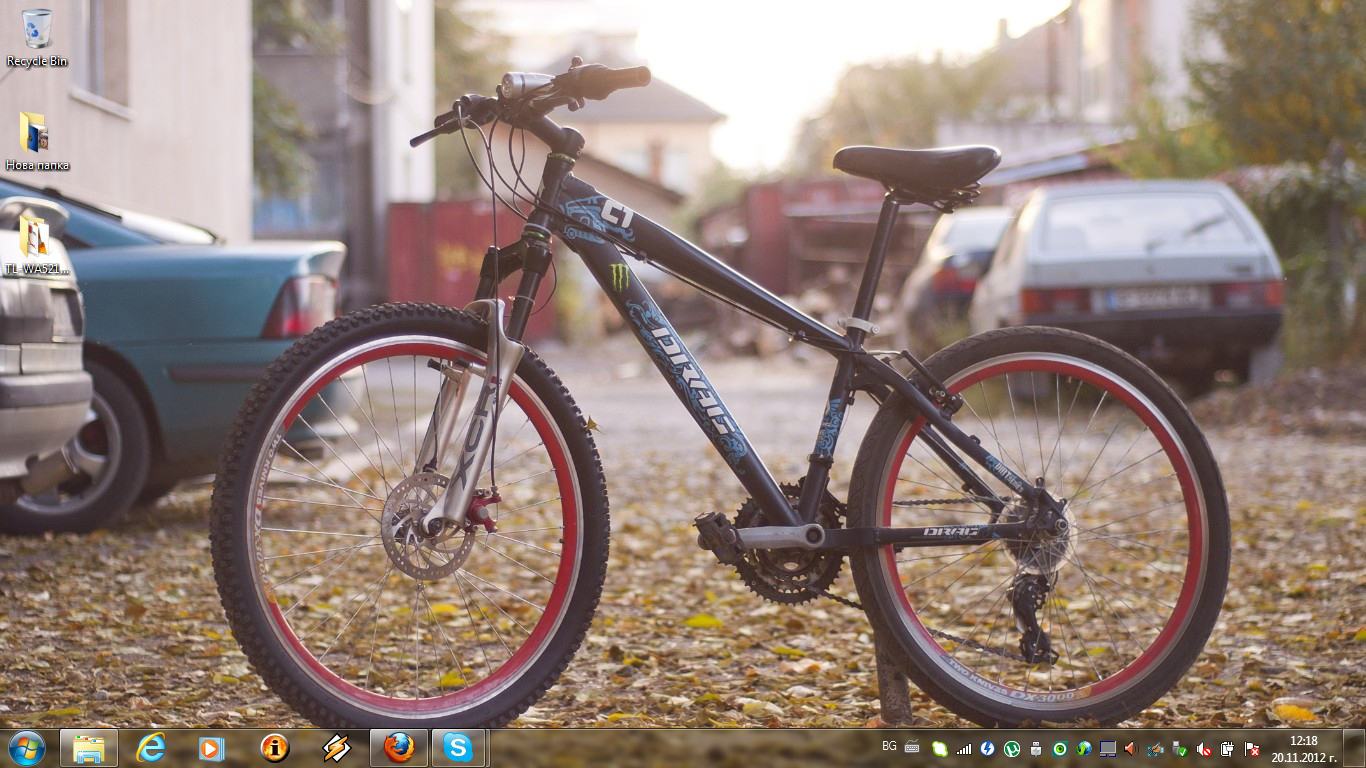This screenshot has width=1366, height=768.
Task: Click the monitor display tray icon
Action: tap(1108, 748)
